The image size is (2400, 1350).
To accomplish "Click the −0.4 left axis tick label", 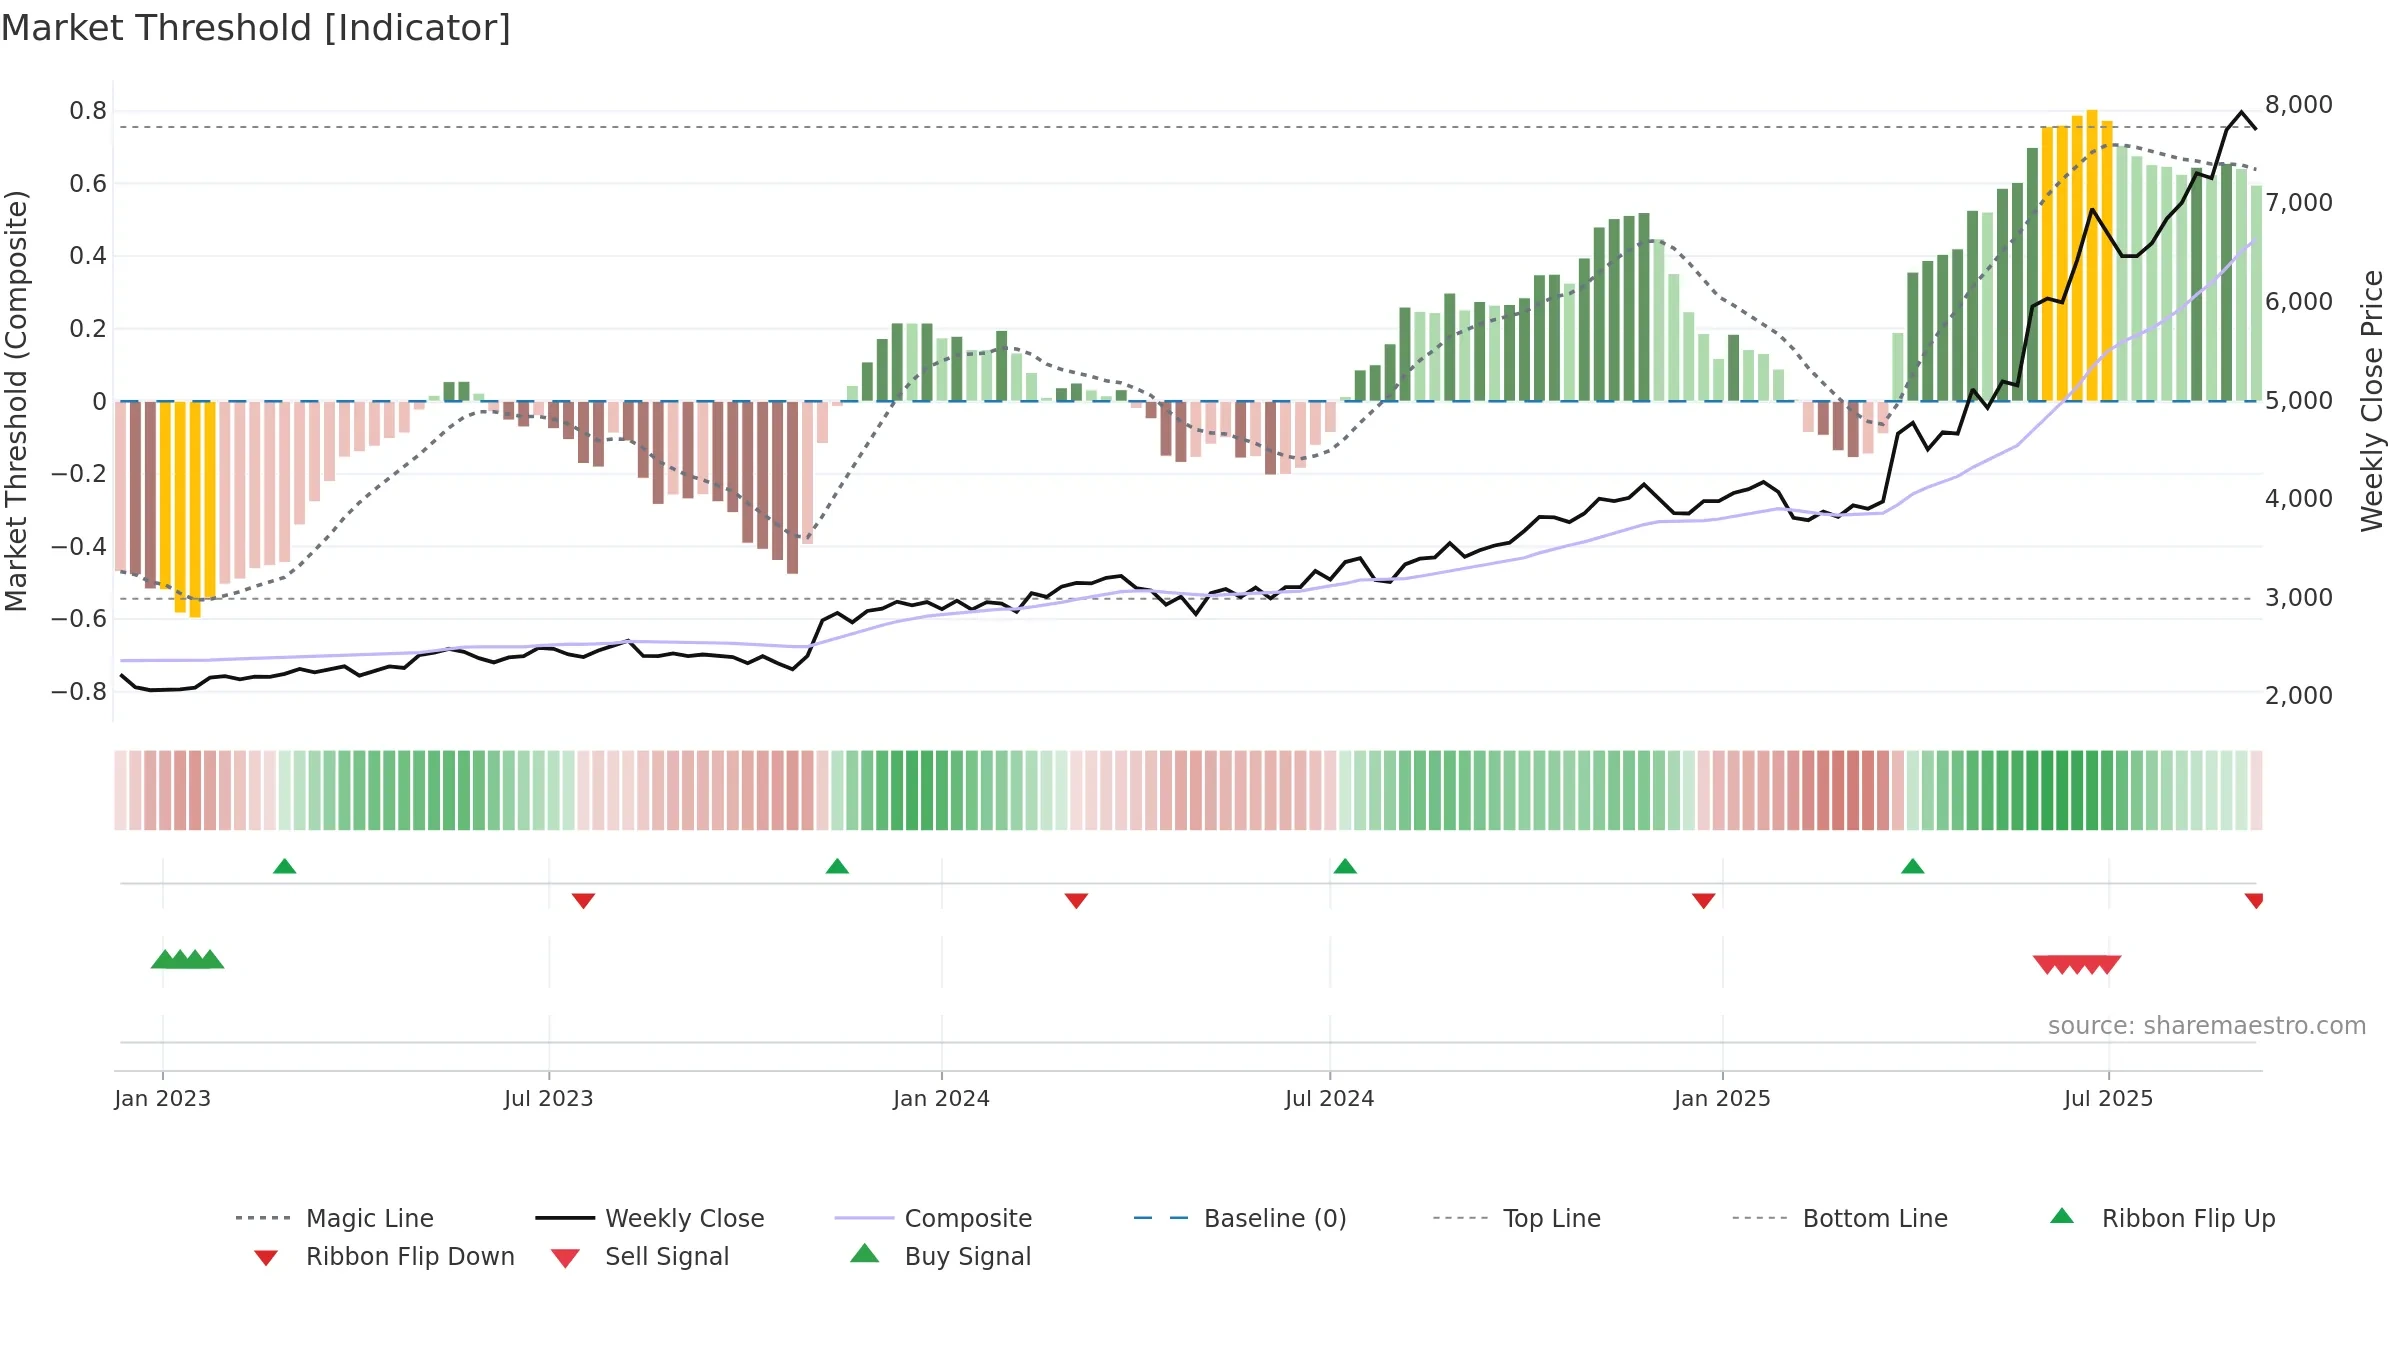I will coord(79,547).
